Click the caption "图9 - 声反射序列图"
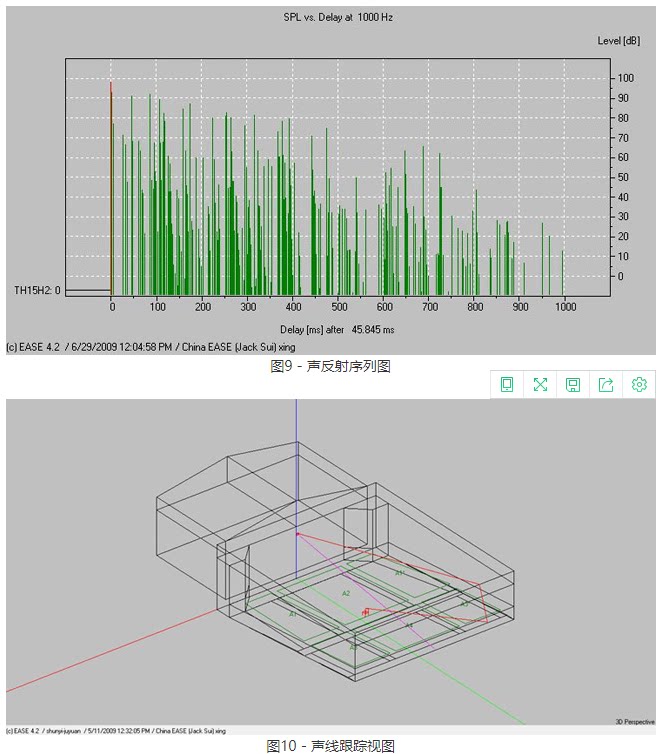This screenshot has height=754, width=670. click(330, 366)
